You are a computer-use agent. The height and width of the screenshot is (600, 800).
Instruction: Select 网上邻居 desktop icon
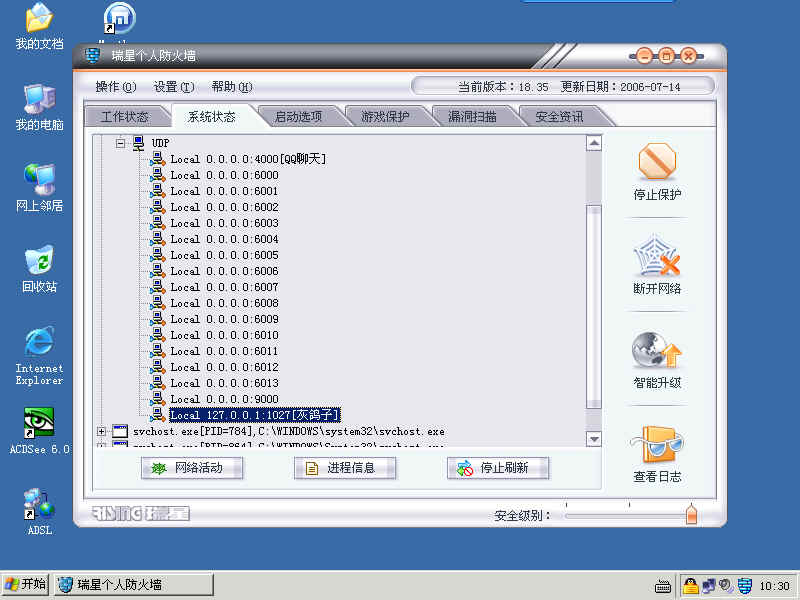[39, 188]
